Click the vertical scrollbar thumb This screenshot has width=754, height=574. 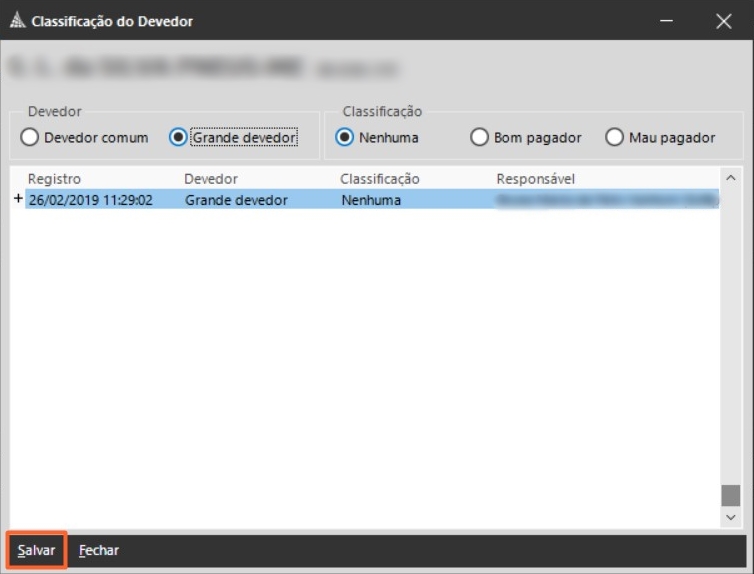coord(730,495)
